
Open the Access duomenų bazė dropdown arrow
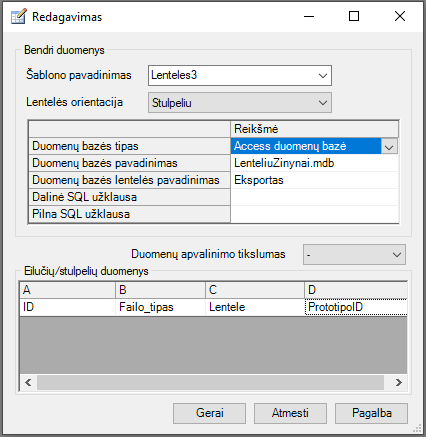pyautogui.click(x=389, y=146)
